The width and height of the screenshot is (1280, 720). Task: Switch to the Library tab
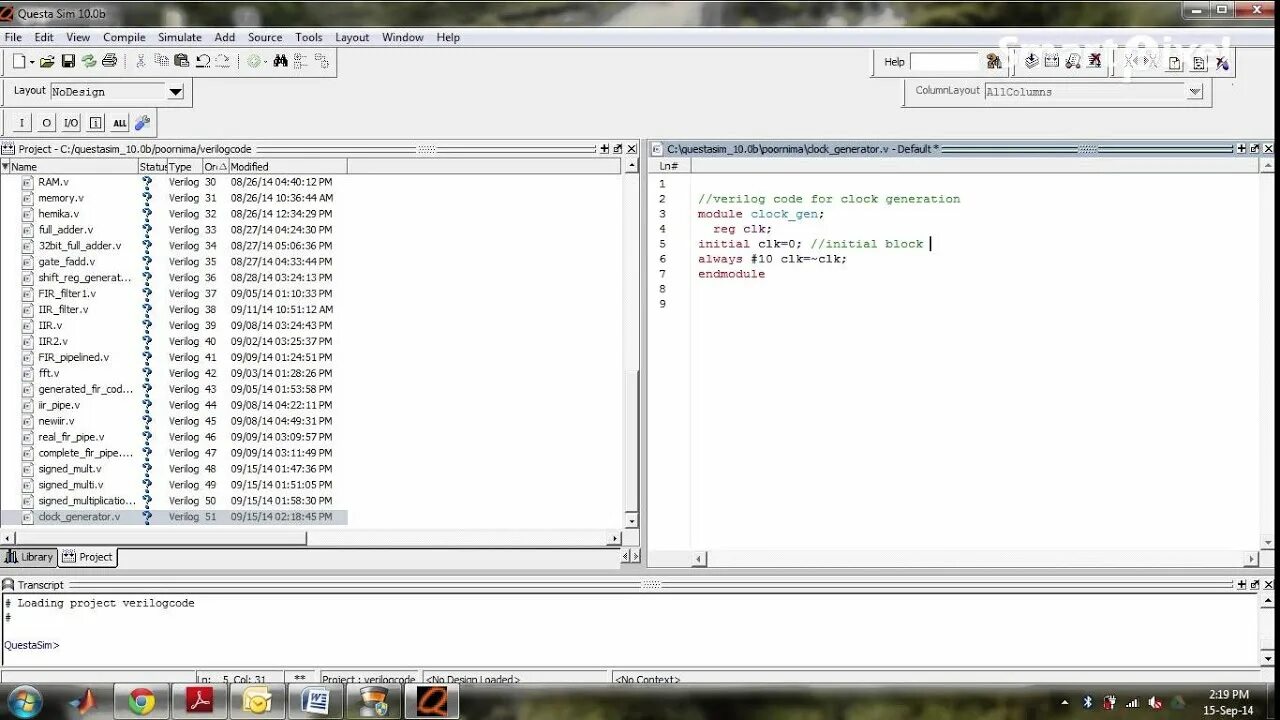click(x=29, y=557)
